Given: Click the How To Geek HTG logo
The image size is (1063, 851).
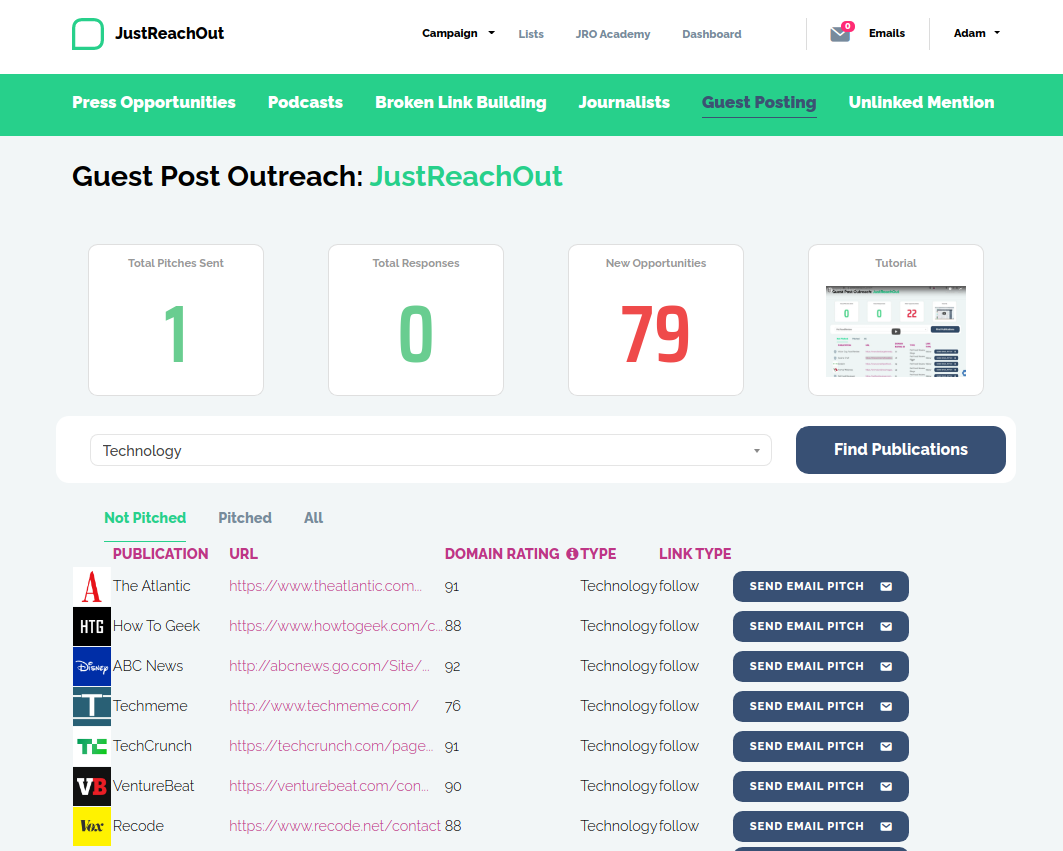Looking at the screenshot, I should (x=92, y=627).
